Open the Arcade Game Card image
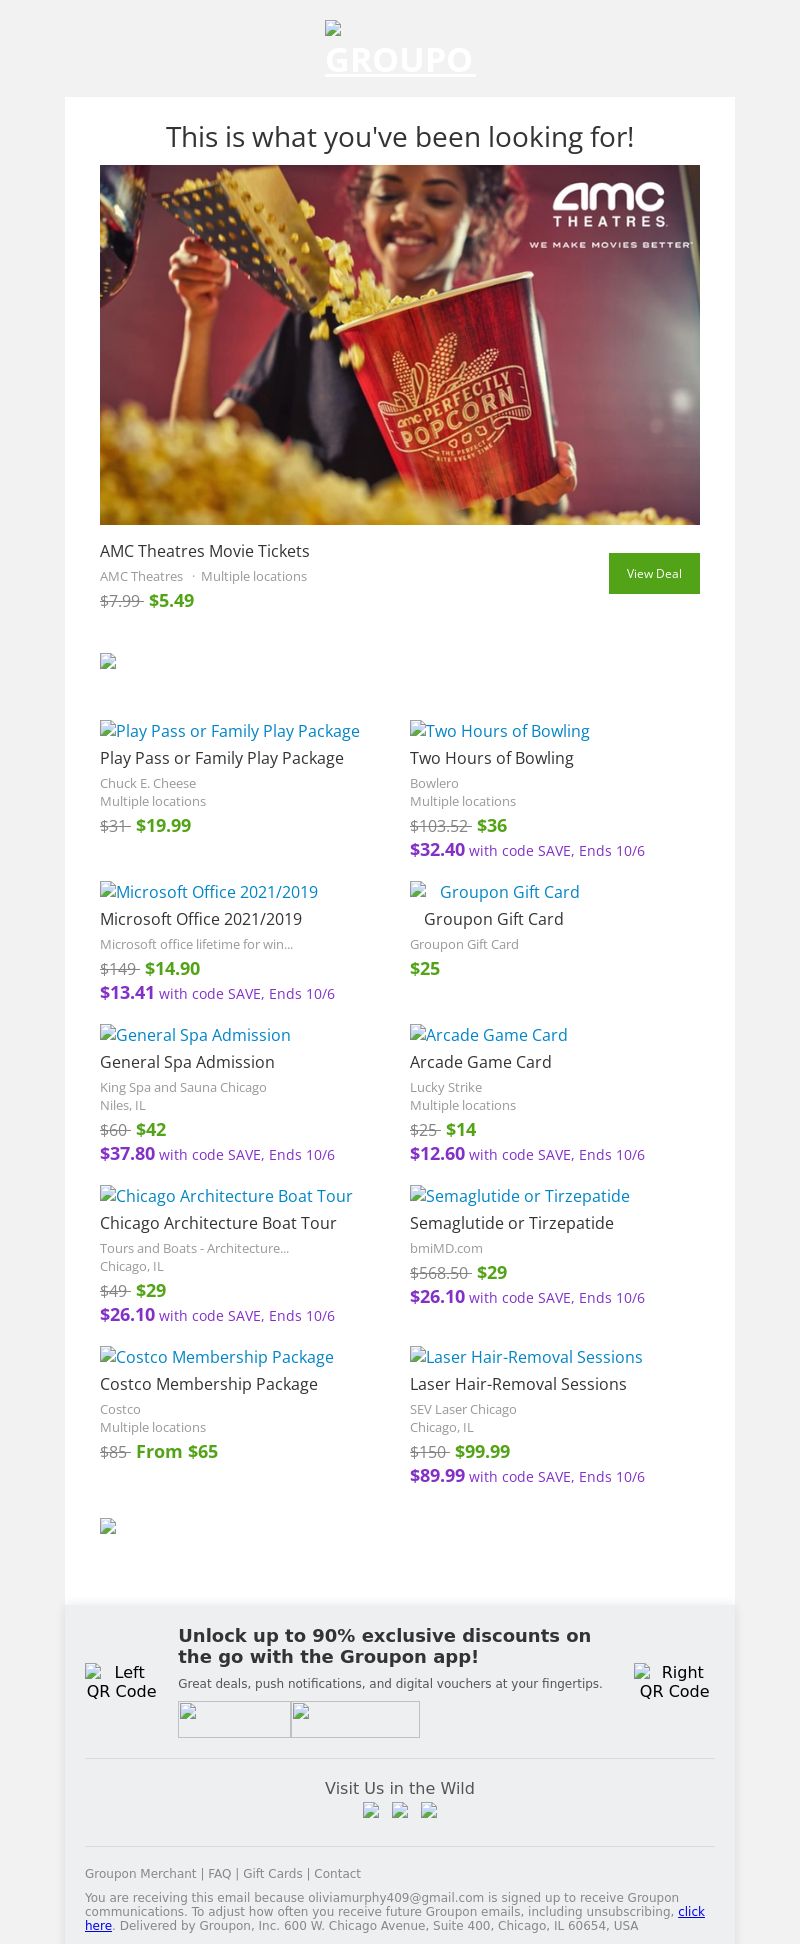Viewport: 800px width, 1944px height. 489,1035
